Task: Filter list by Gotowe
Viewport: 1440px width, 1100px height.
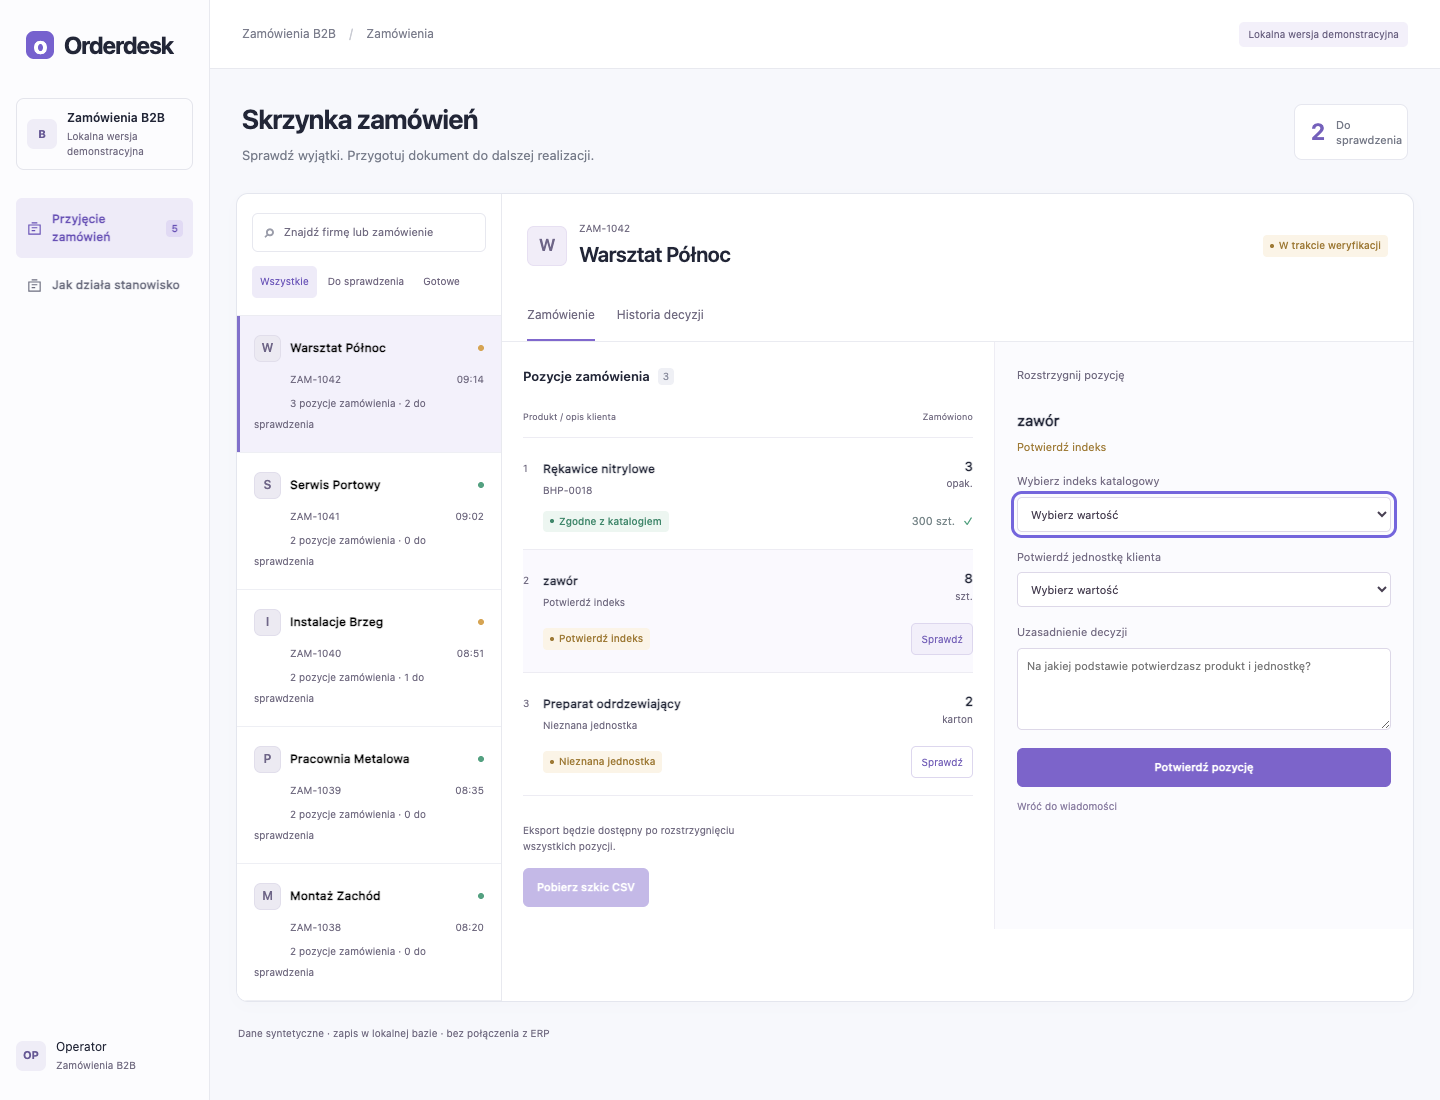Action: tap(441, 282)
